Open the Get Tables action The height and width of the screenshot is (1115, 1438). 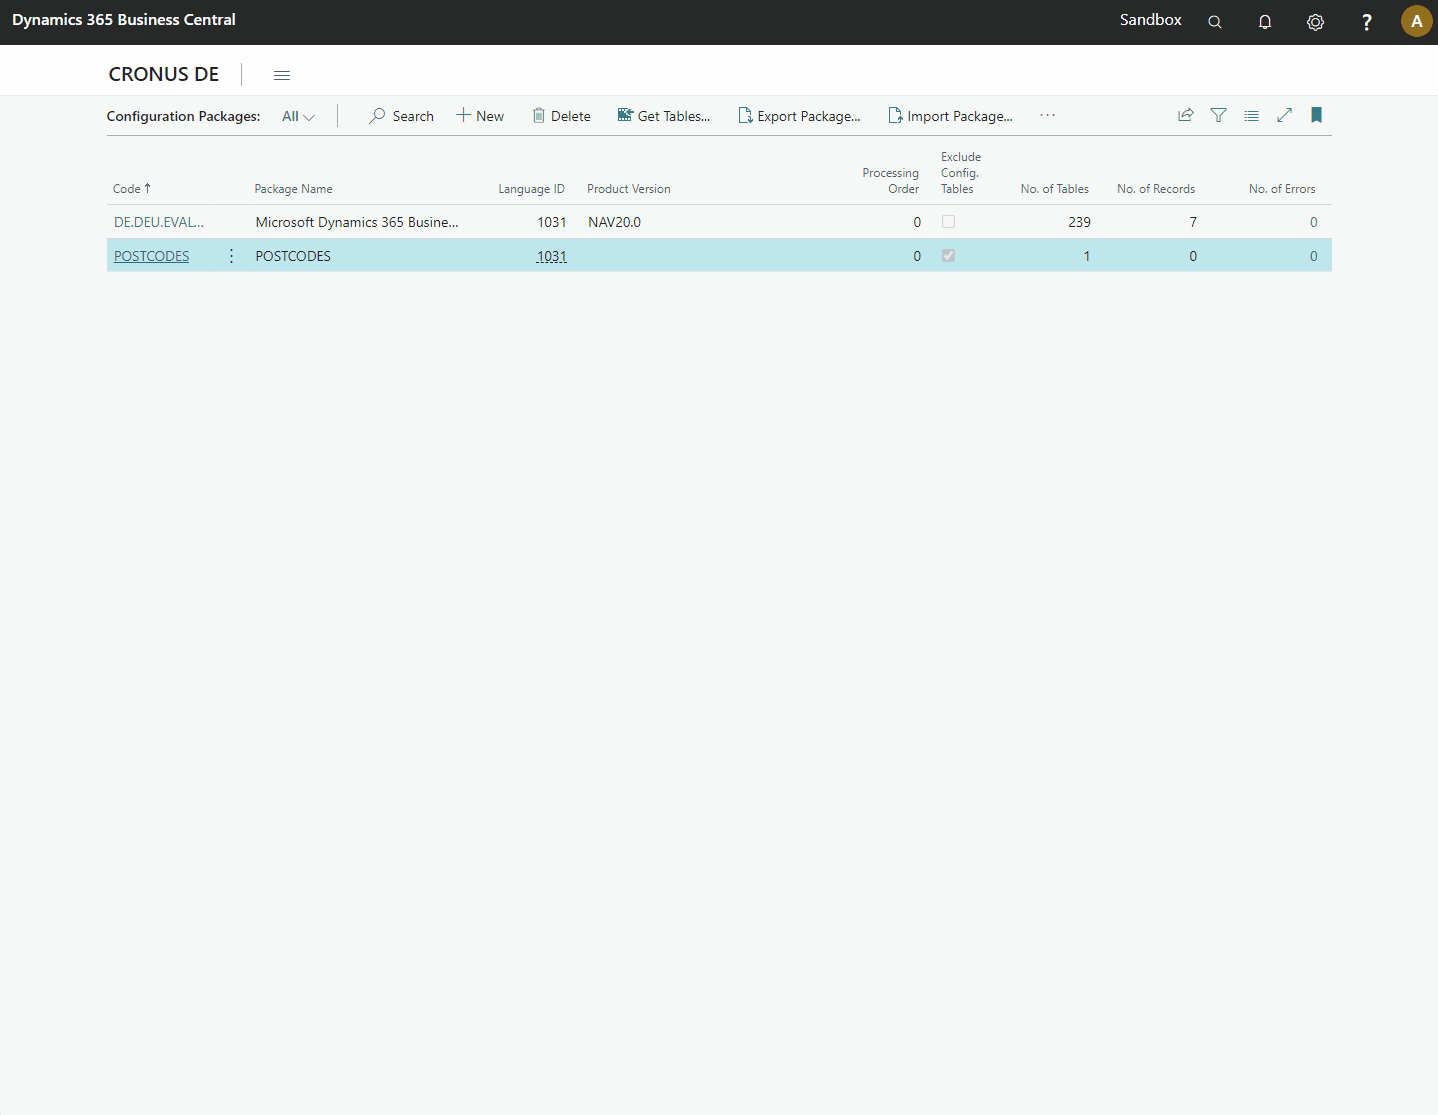point(664,115)
